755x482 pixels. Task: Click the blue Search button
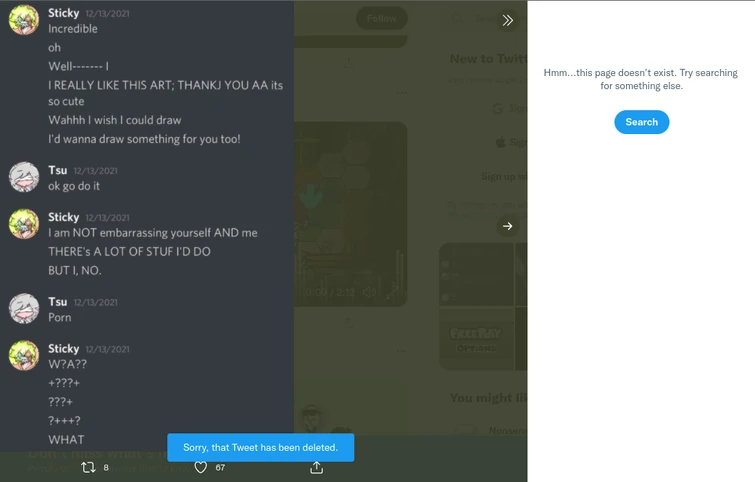641,122
